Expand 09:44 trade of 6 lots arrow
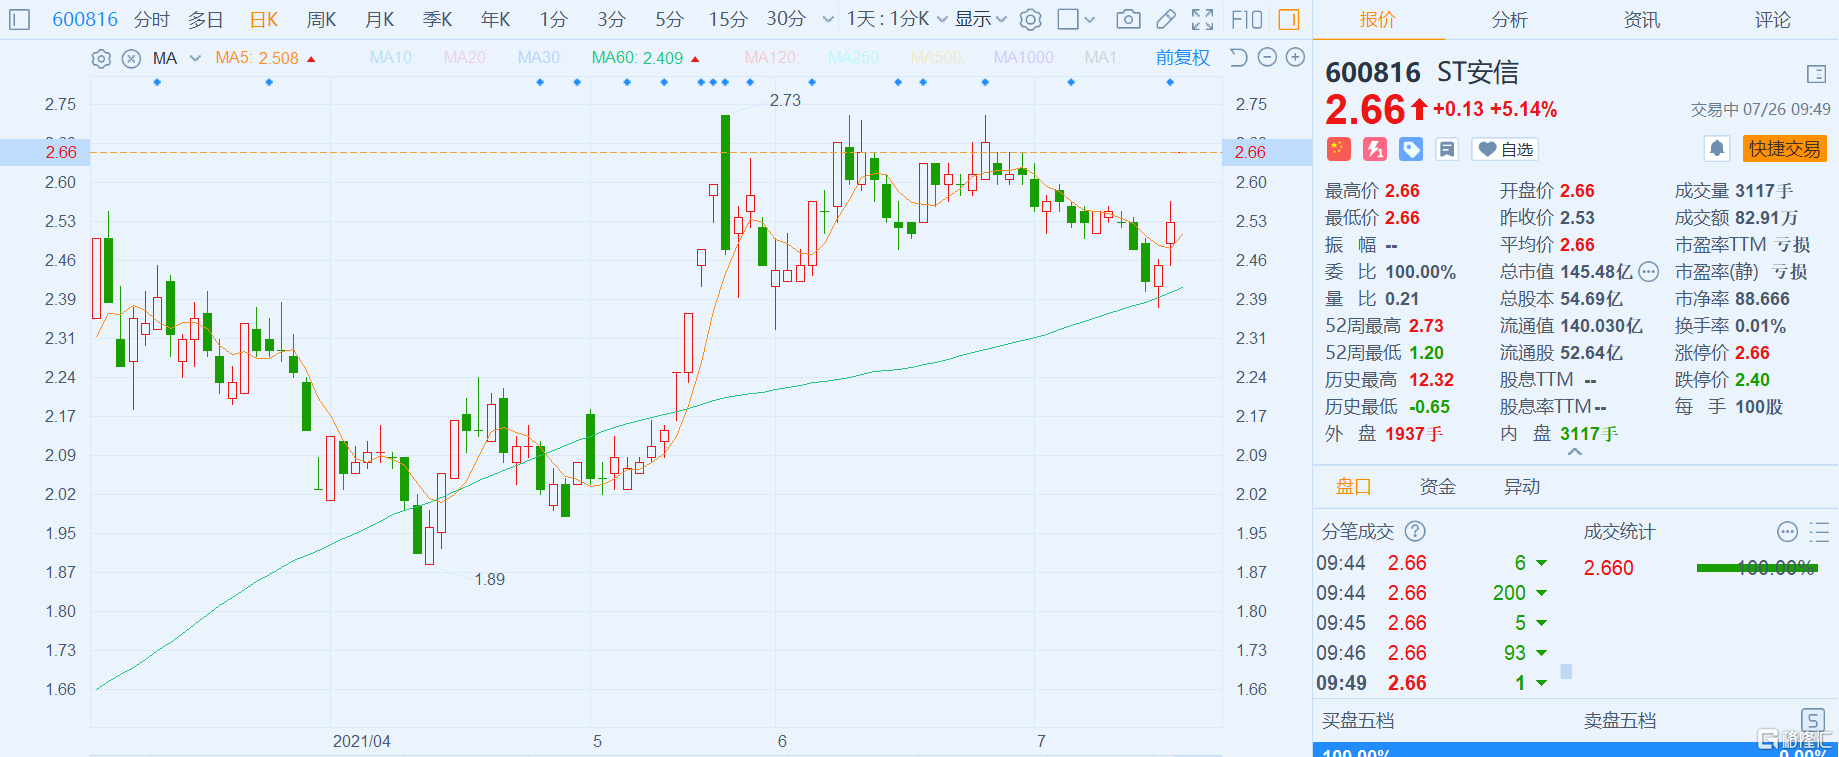Viewport: 1839px width, 757px height. pos(1542,563)
